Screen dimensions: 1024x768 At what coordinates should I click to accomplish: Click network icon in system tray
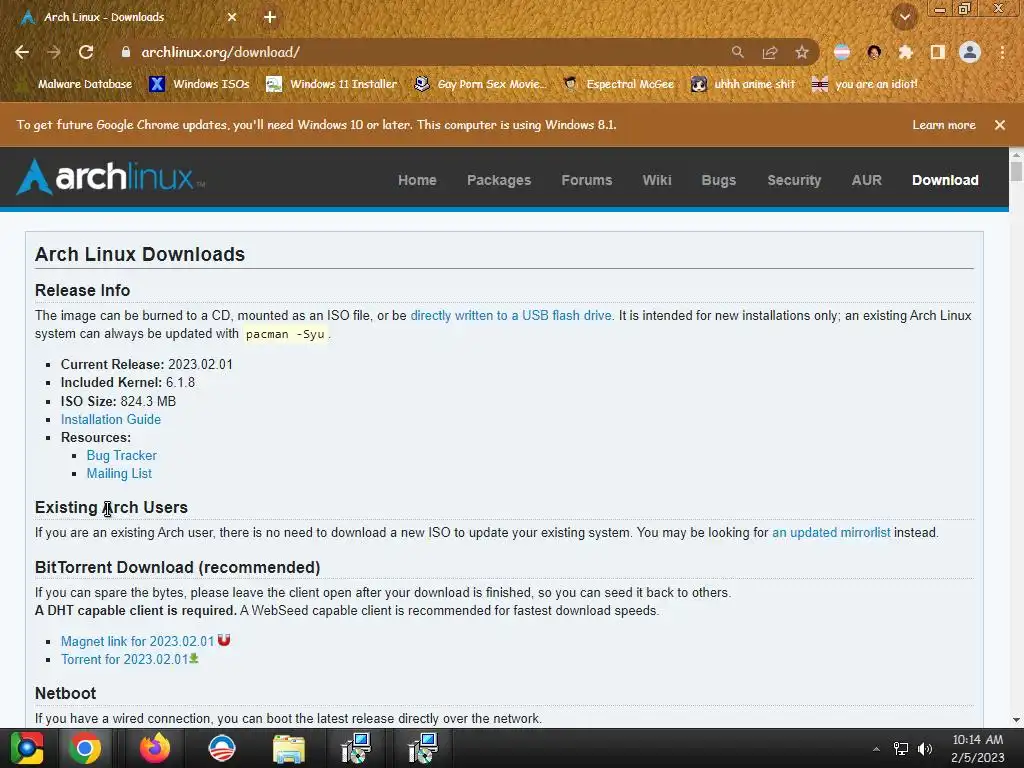[x=901, y=749]
